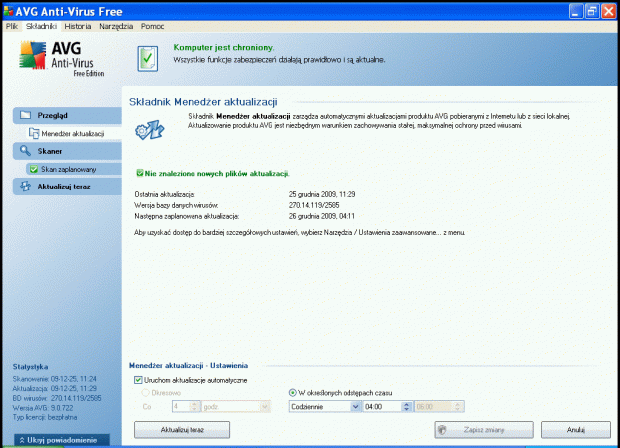Click the Menedżer aktualizacji sidebar icon
The width and height of the screenshot is (620, 448).
pyautogui.click(x=34, y=133)
